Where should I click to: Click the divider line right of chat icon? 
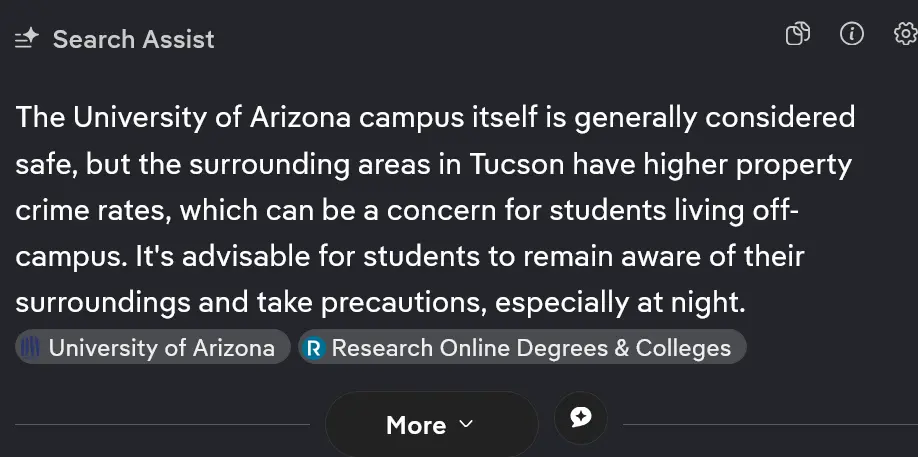[x=768, y=425]
